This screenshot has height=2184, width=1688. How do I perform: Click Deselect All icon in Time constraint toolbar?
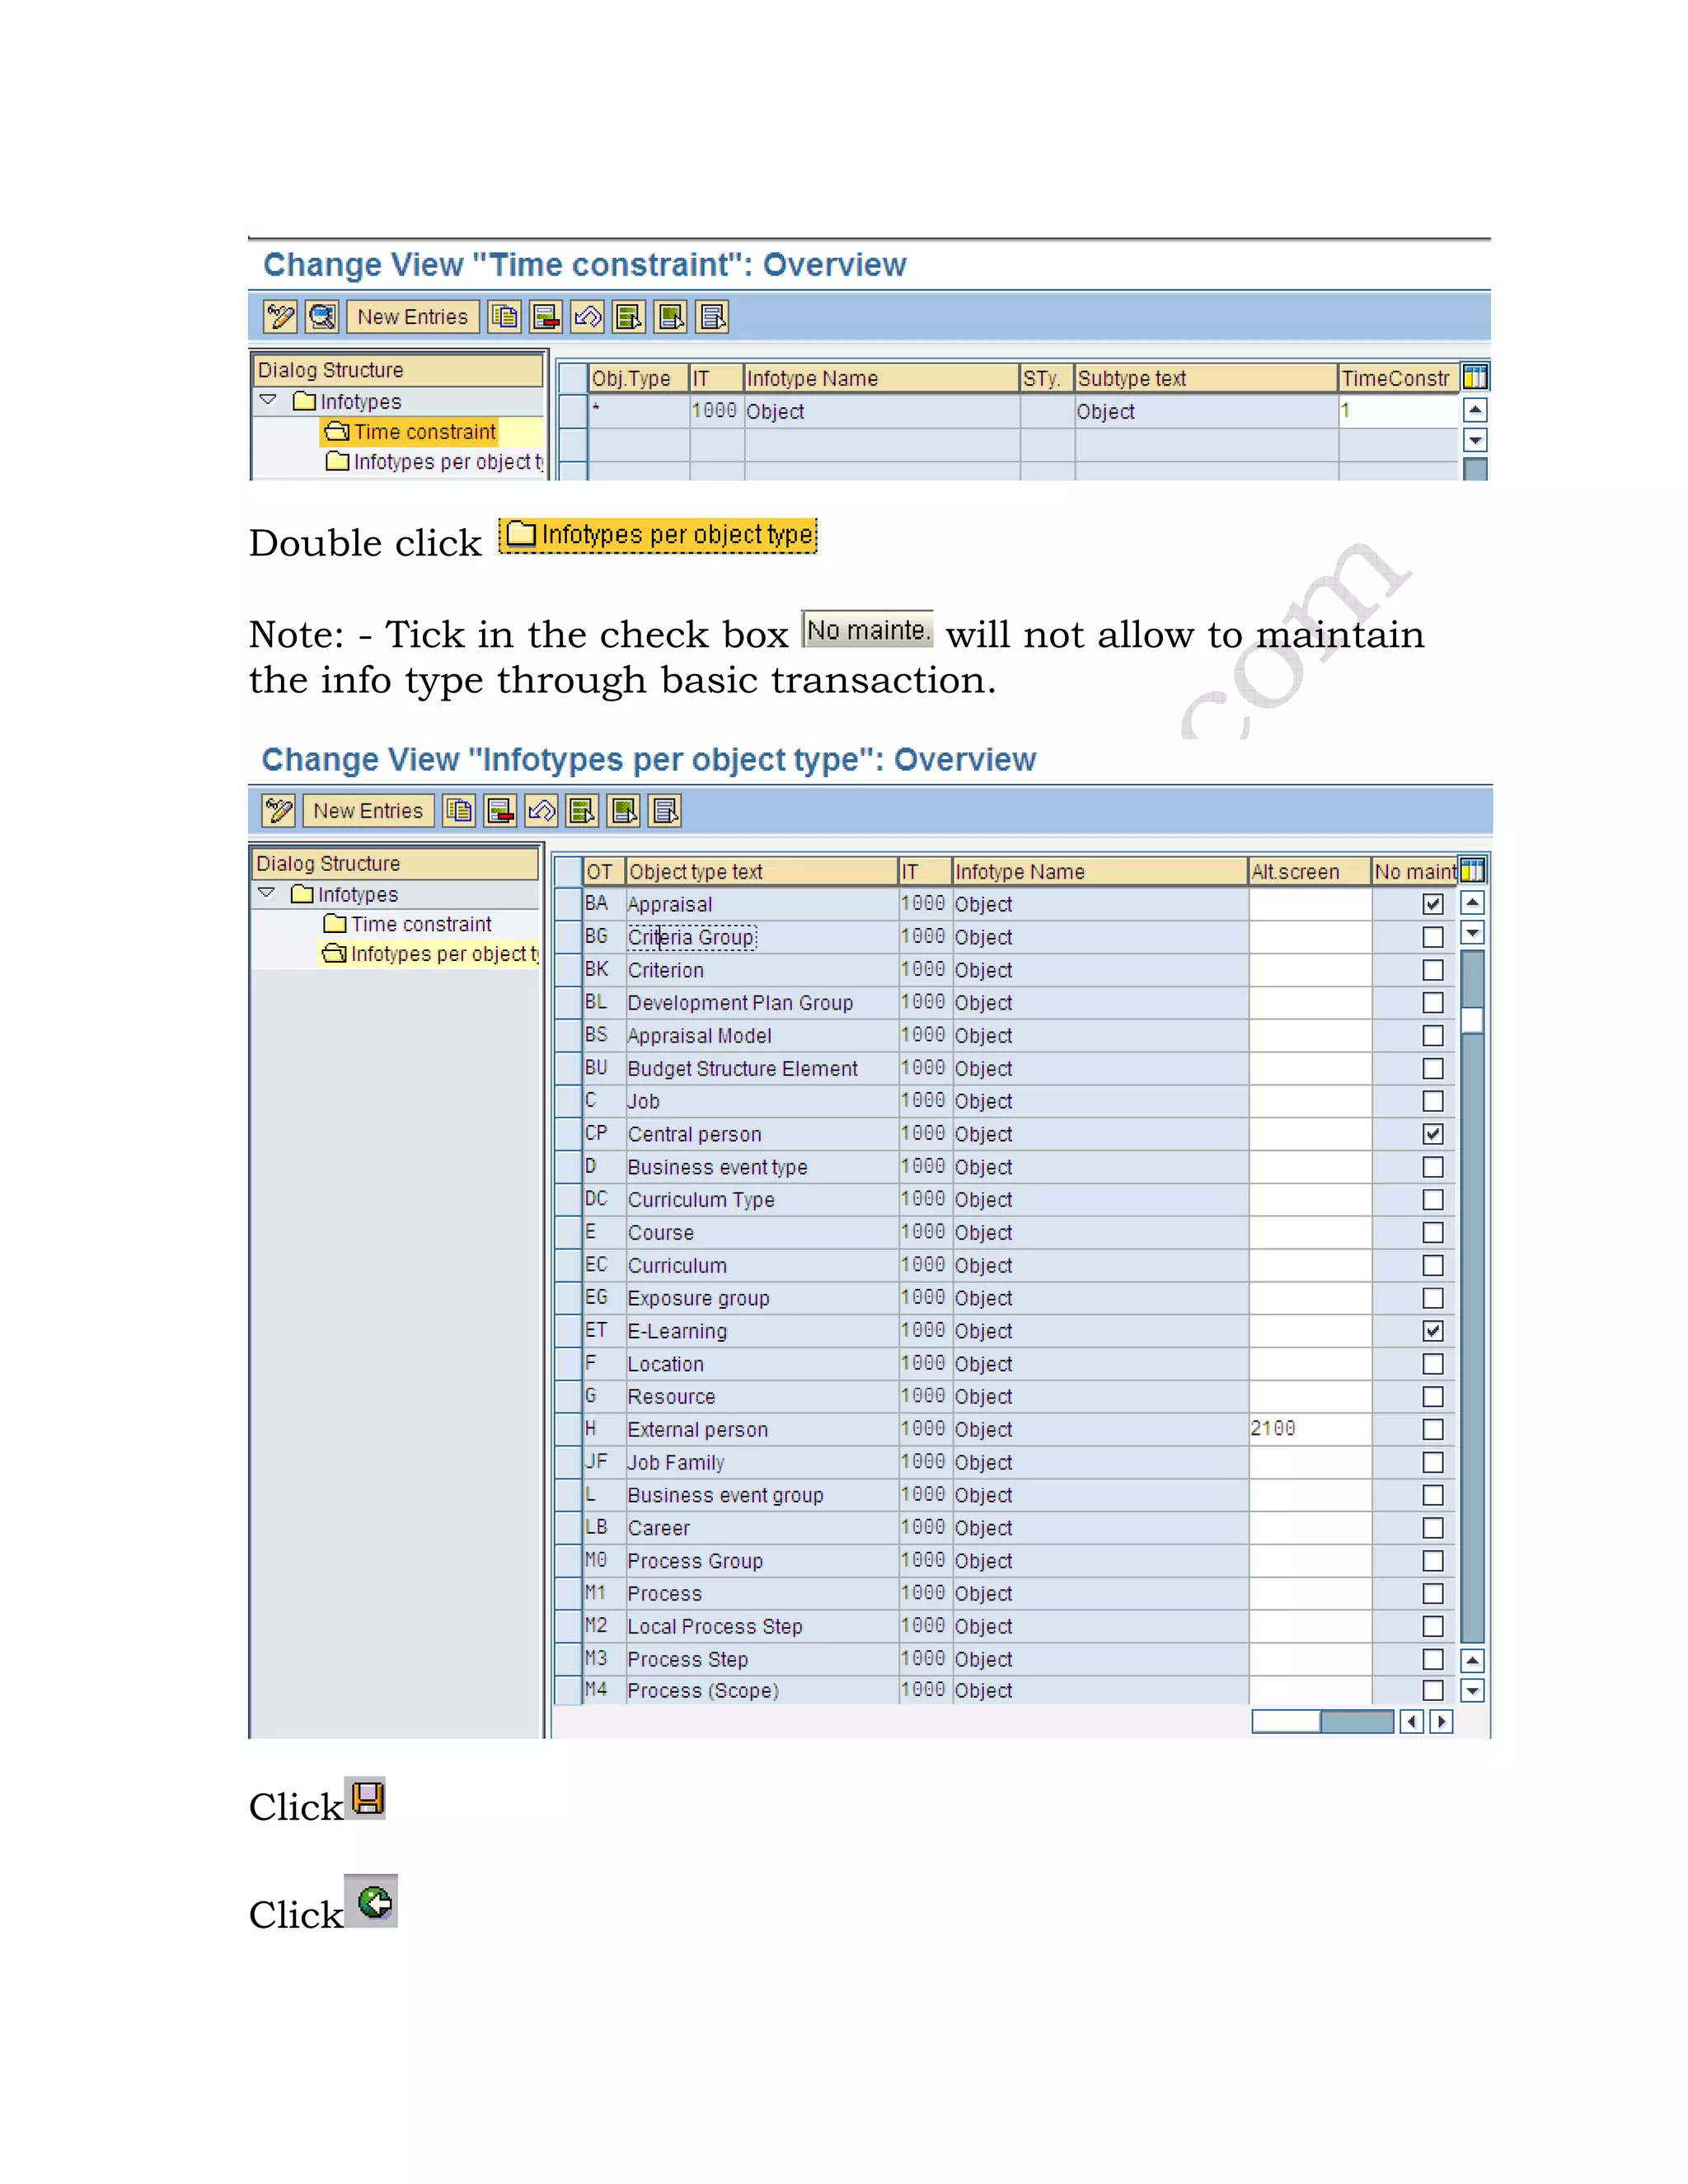(712, 317)
